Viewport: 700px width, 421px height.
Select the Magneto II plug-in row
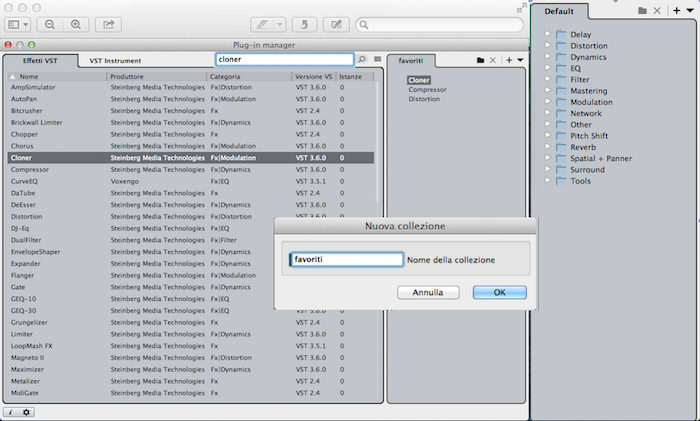tap(191, 358)
